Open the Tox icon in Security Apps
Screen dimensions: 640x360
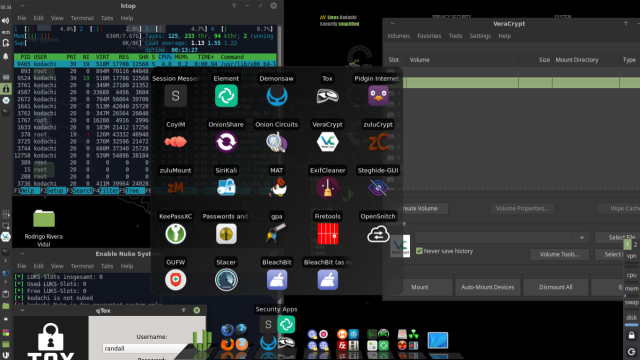click(x=327, y=96)
